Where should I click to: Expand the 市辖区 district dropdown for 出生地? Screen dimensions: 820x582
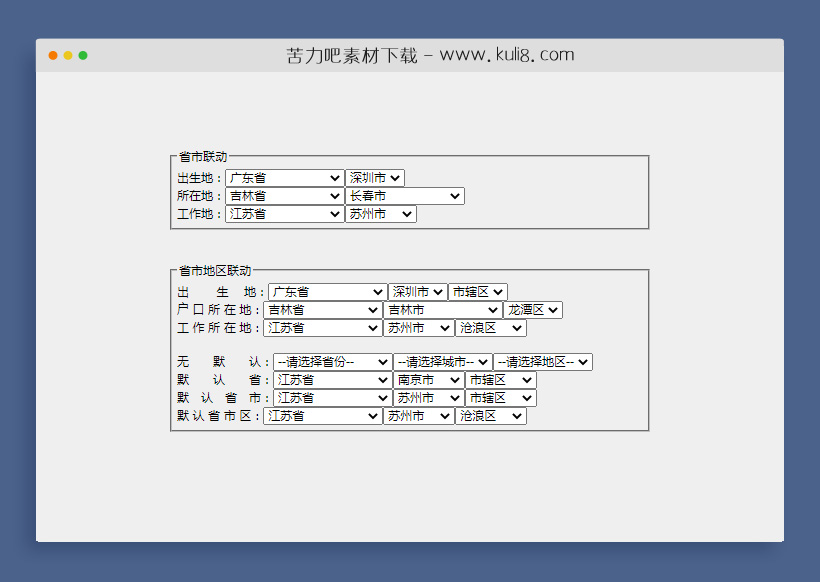478,292
